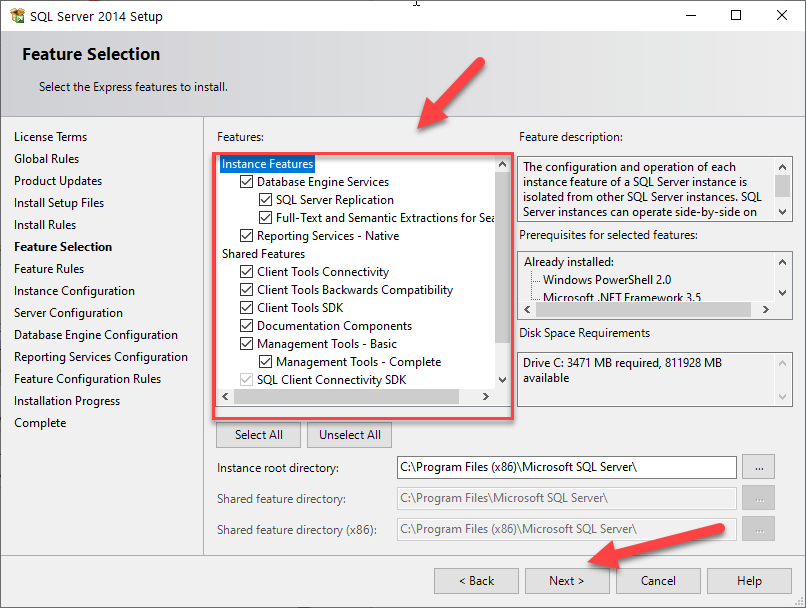806x608 pixels.
Task: Uncheck Client Tools SDK
Action: [246, 307]
